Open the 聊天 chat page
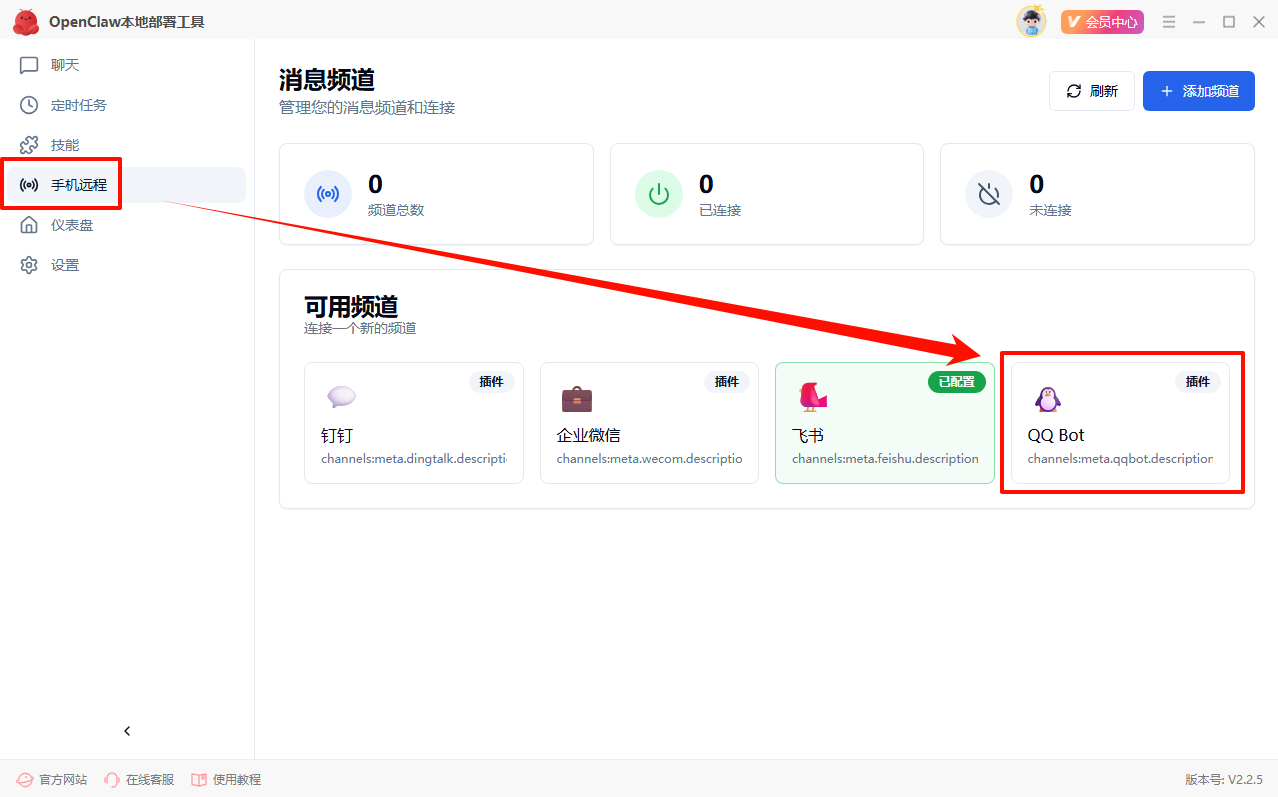Screen dimensions: 1278x797 [64, 65]
